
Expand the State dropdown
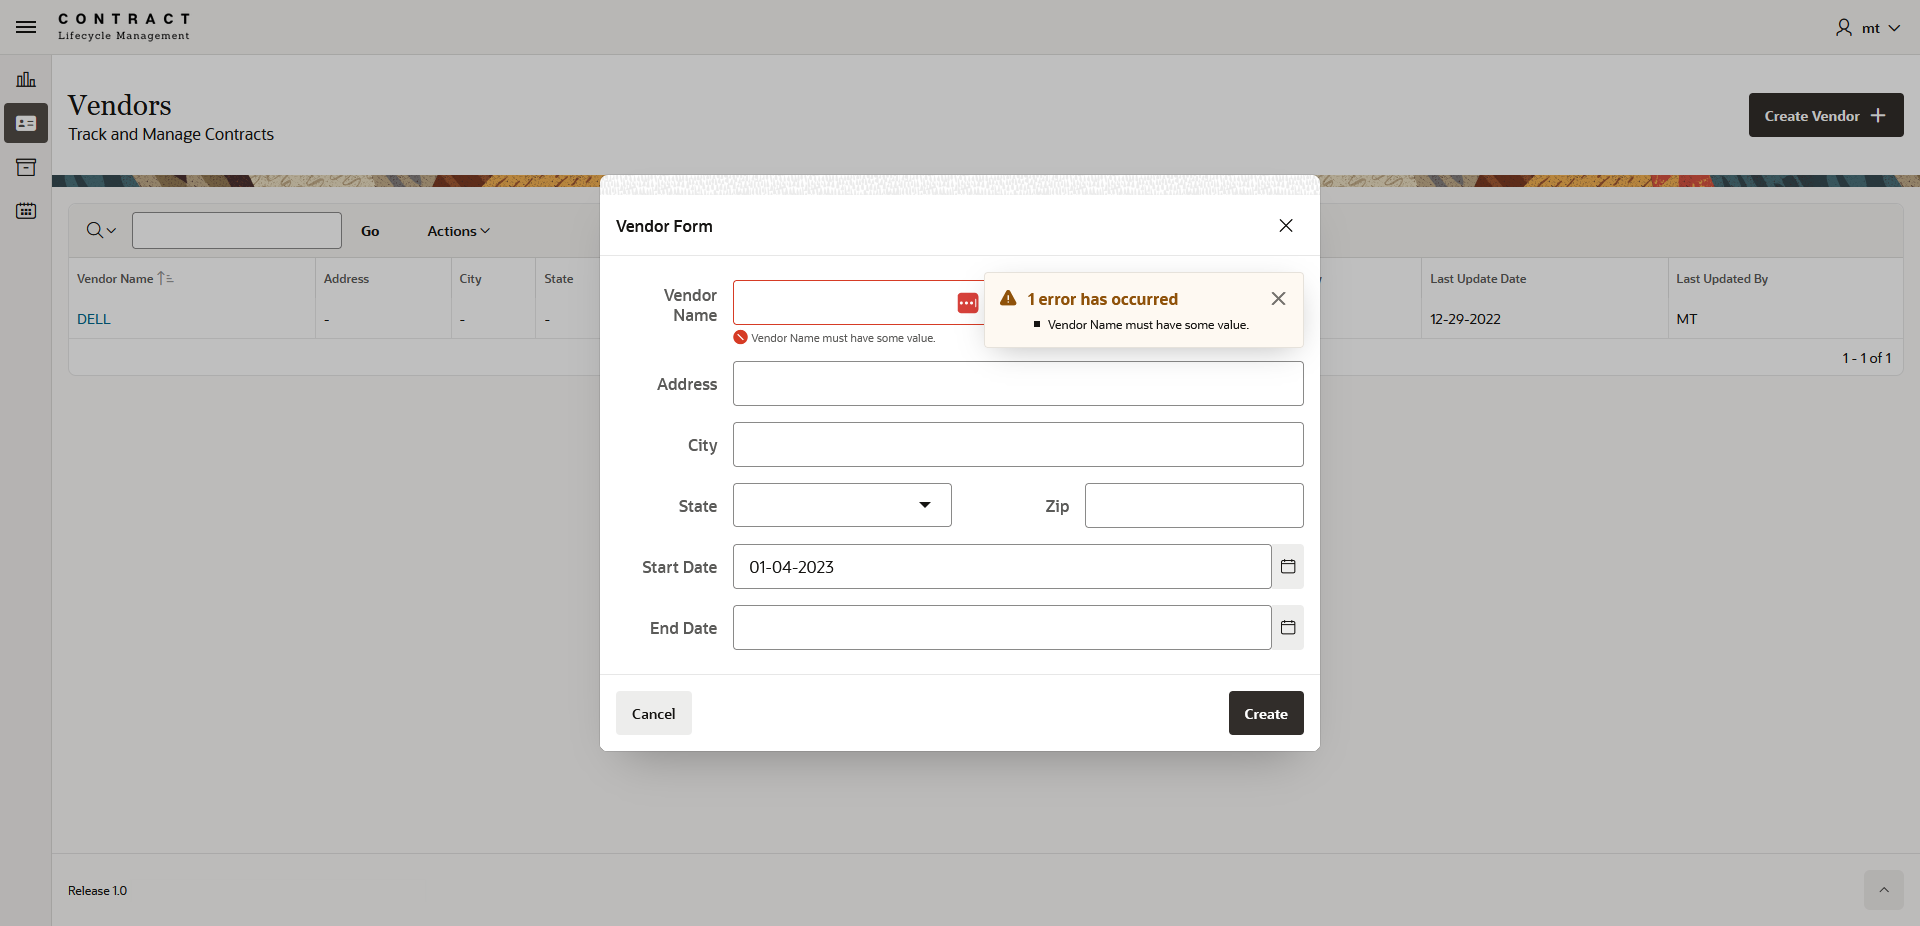842,506
